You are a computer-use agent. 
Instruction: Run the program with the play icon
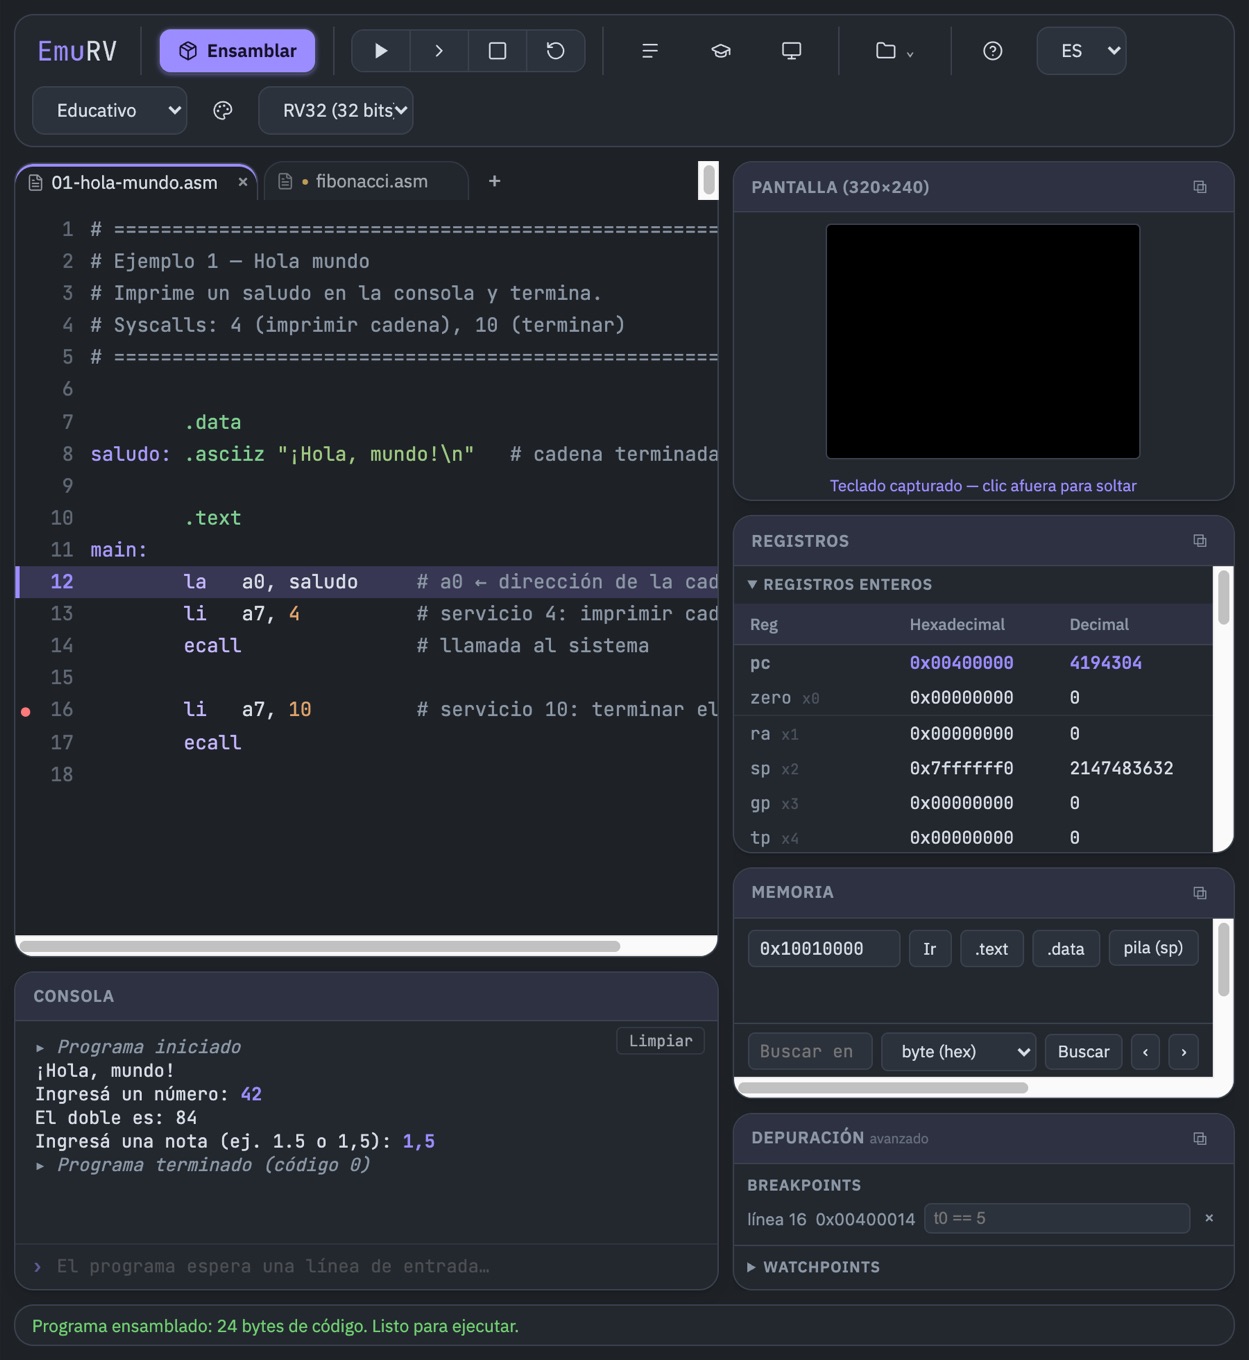tap(381, 51)
